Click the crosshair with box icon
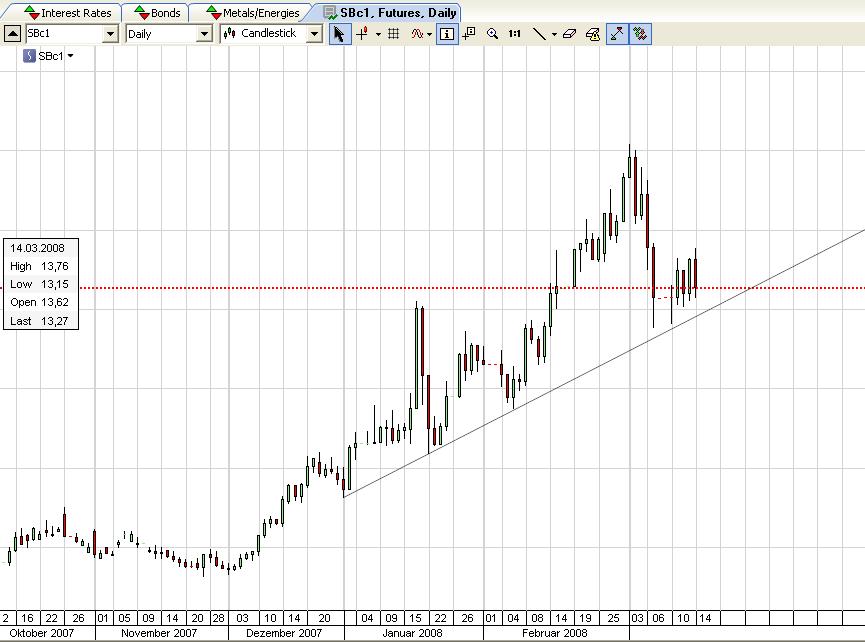 [469, 34]
